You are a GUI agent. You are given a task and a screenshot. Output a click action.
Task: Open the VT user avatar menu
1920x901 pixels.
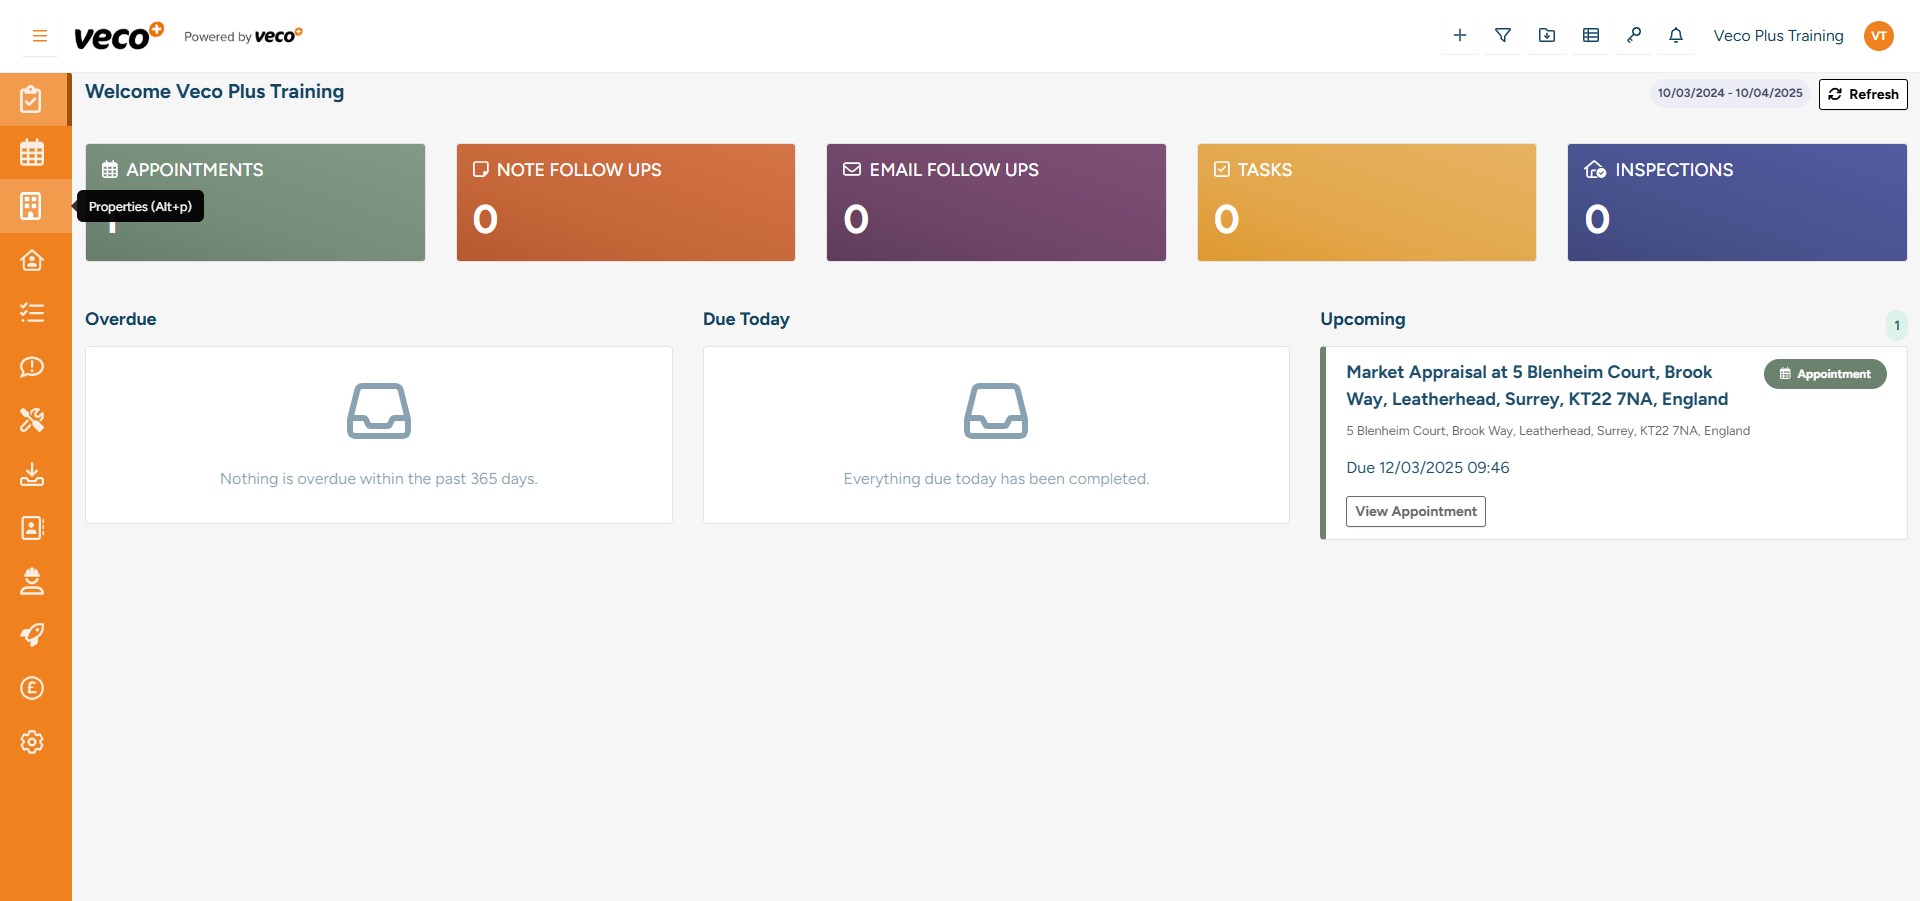pyautogui.click(x=1879, y=36)
